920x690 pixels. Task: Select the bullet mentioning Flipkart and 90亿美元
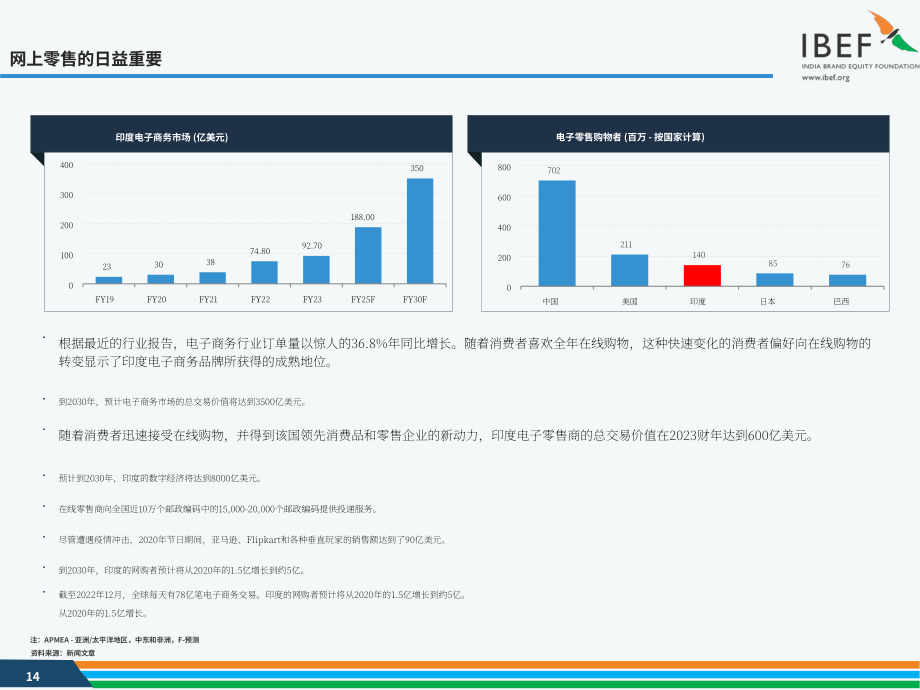252,540
